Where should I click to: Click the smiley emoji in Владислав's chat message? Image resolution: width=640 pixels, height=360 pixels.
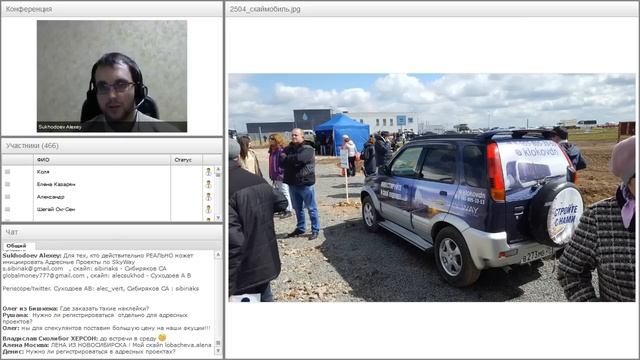(x=162, y=338)
